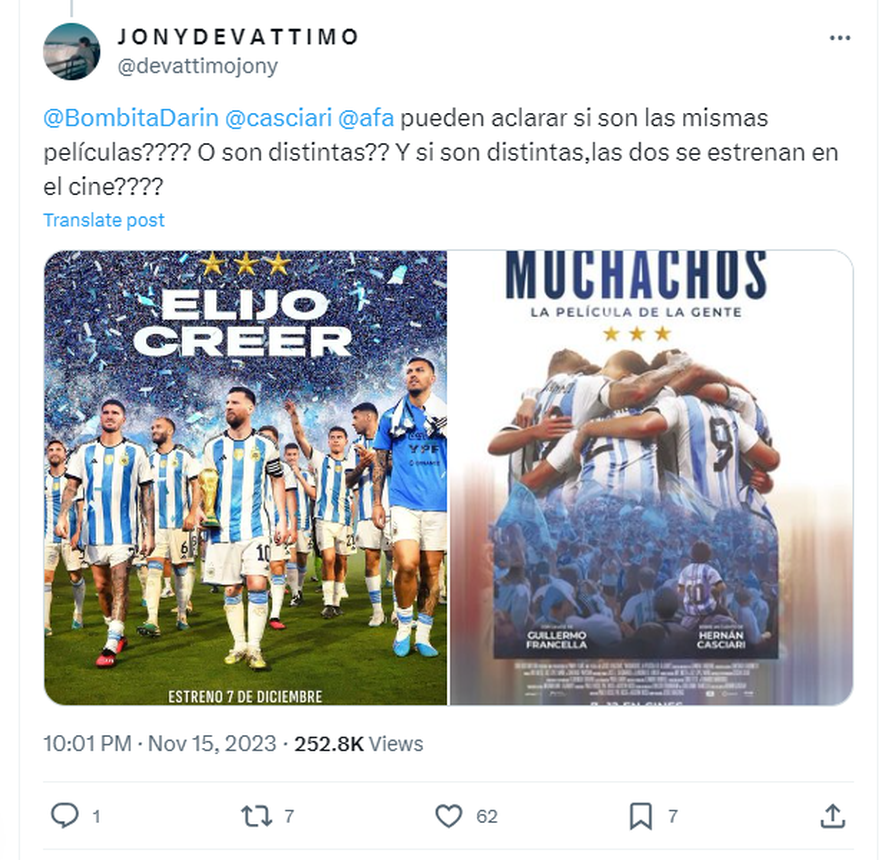The image size is (887, 860).
Task: Open the @afa mention
Action: pos(365,118)
